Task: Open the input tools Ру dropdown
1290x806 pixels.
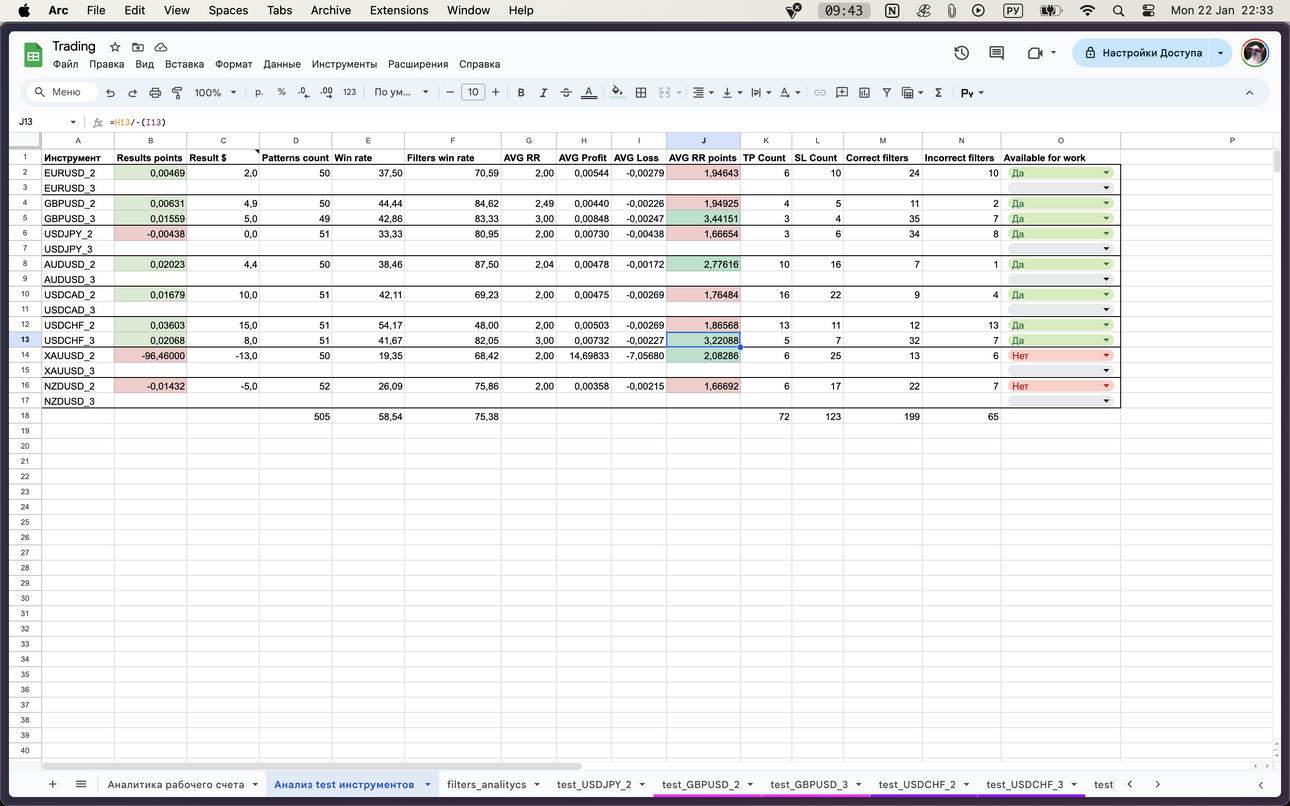Action: pos(972,93)
